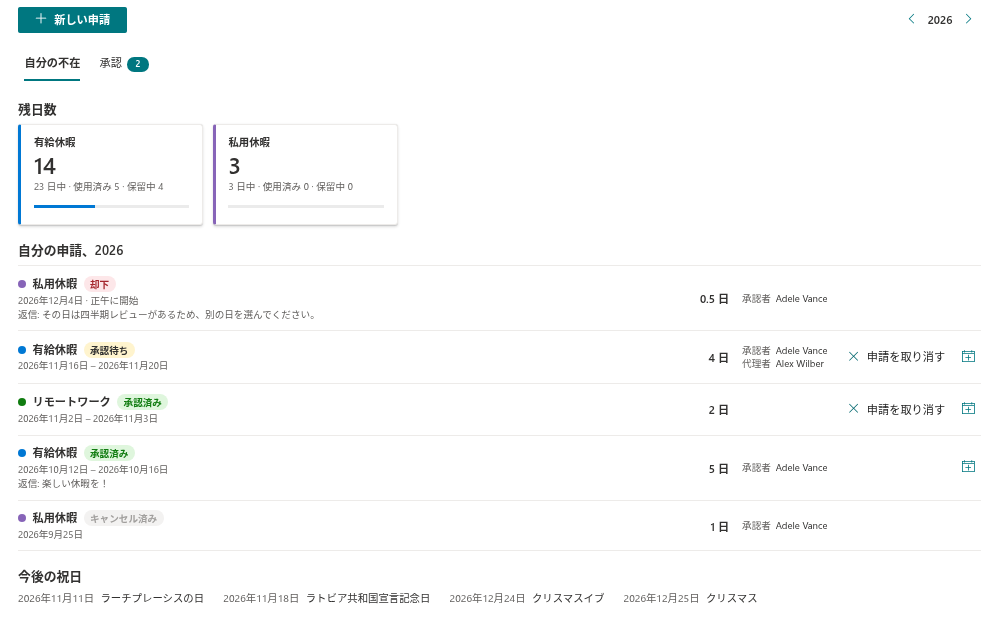Click the 私用休暇 usage progress bar
Viewport: 997px width, 626px height.
pos(306,207)
